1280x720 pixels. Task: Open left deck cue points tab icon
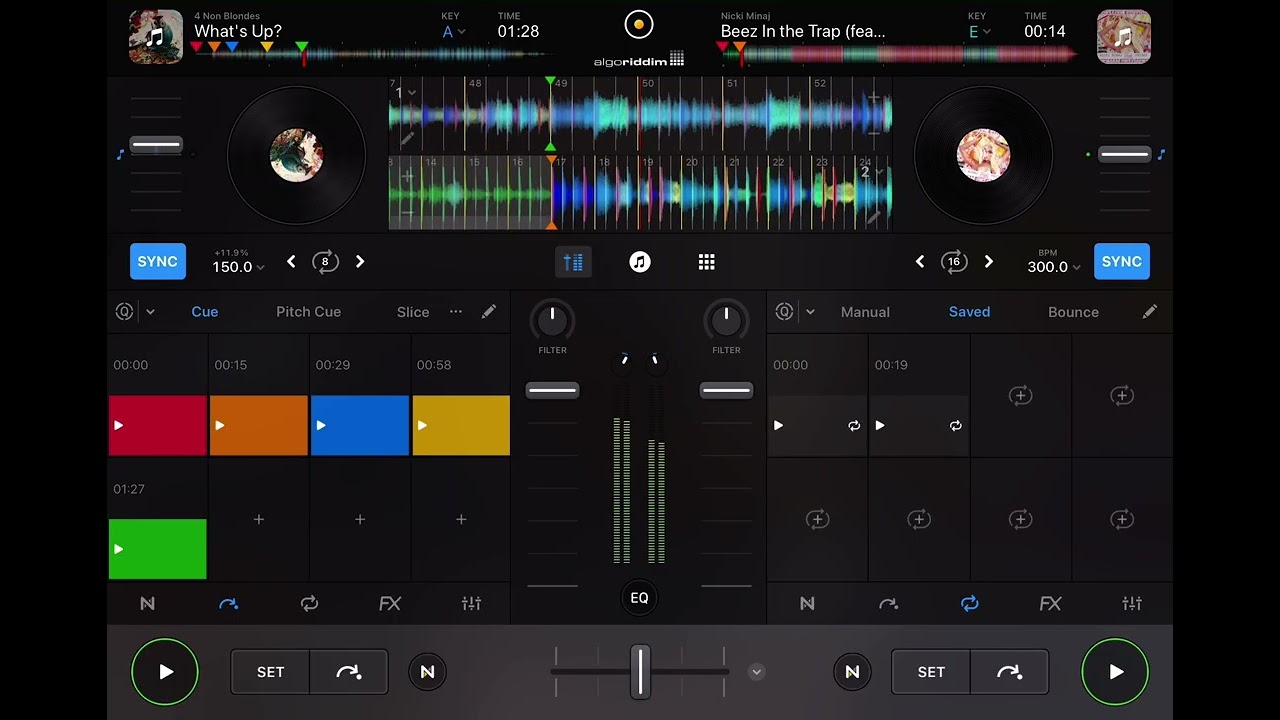[x=229, y=604]
